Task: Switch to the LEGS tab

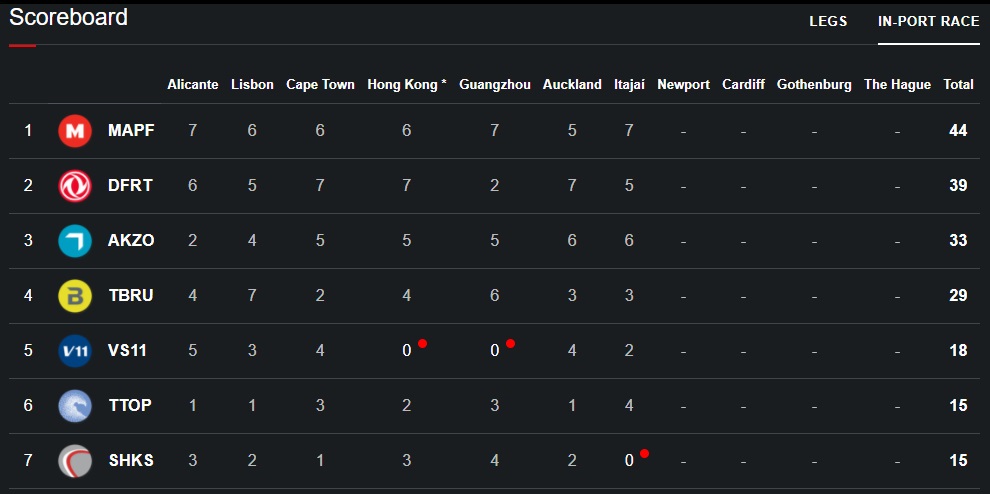Action: pyautogui.click(x=828, y=22)
